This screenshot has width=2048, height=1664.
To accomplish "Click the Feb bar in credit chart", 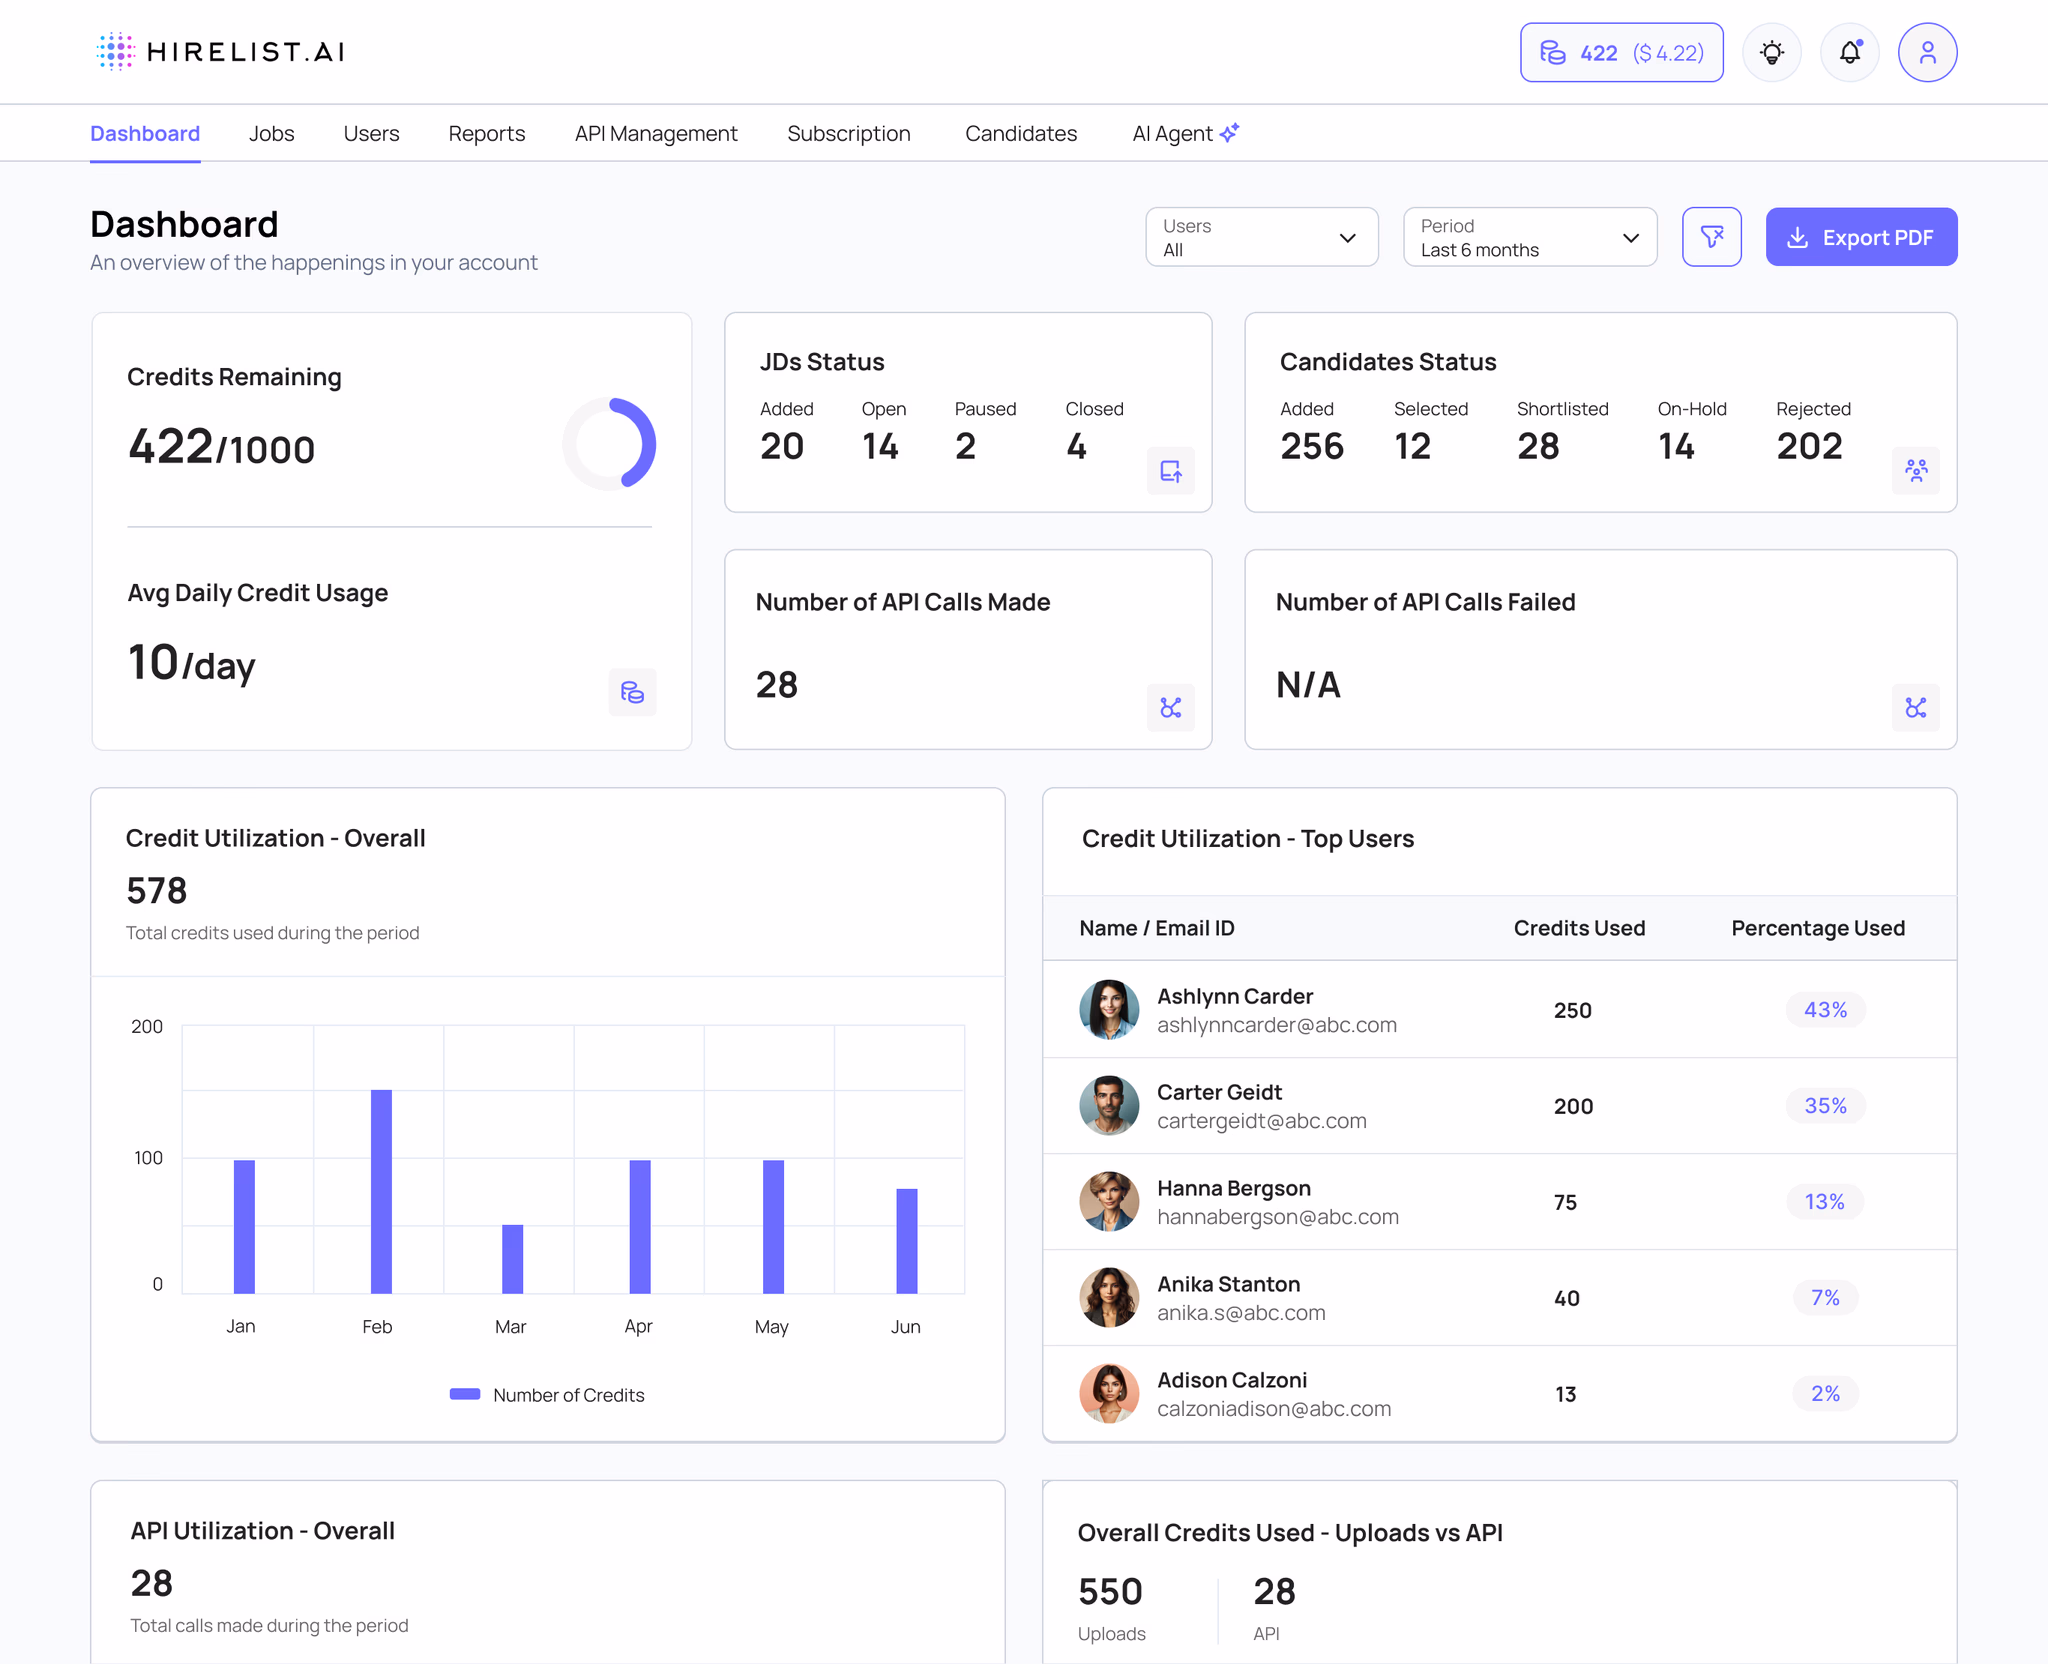I will pyautogui.click(x=381, y=1190).
